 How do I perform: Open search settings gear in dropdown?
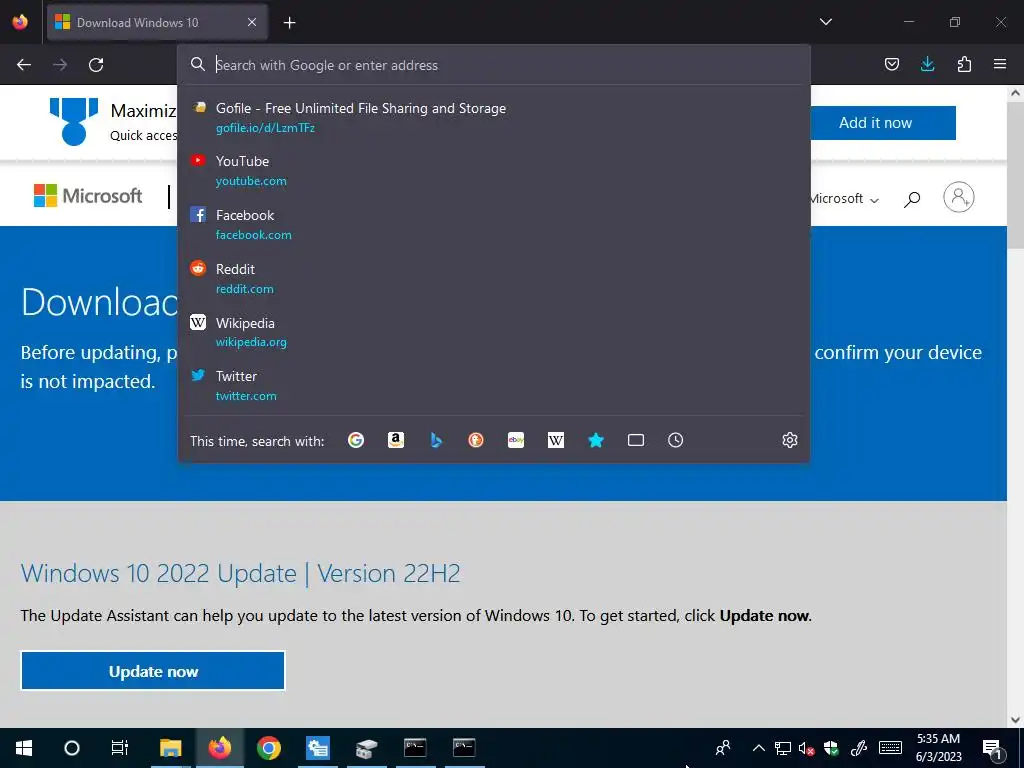(790, 440)
